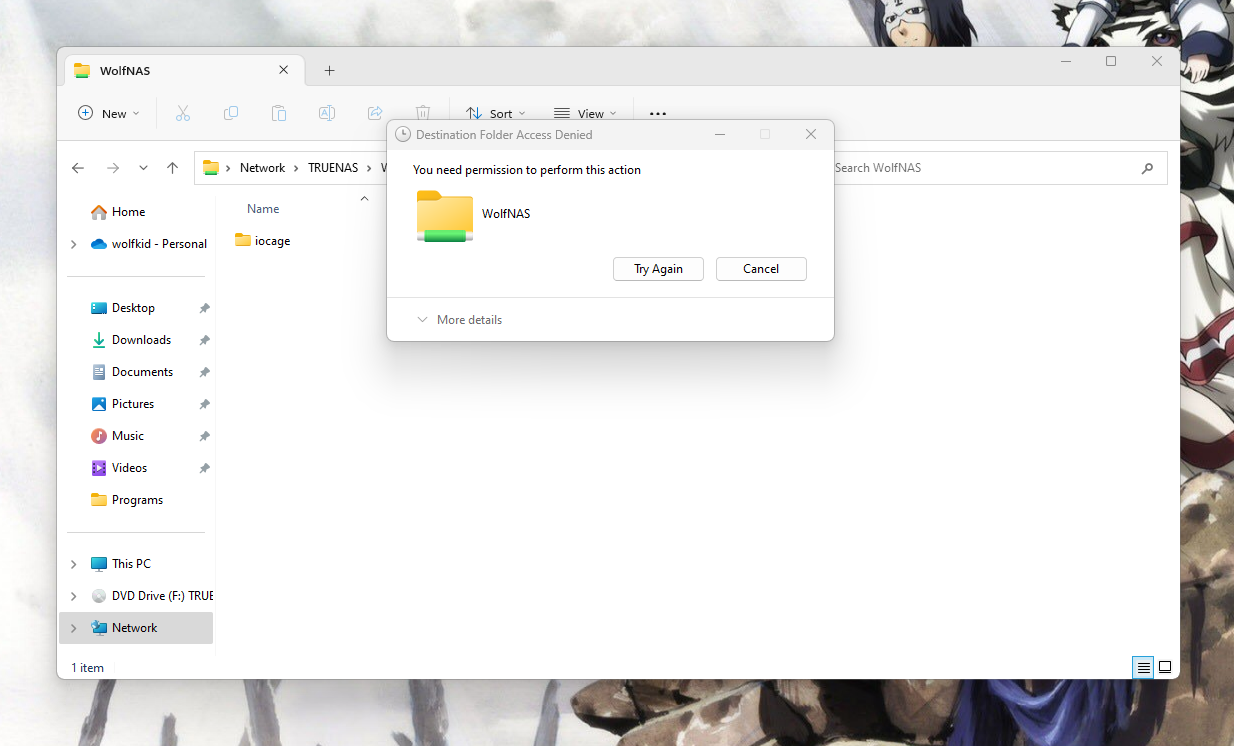1234x746 pixels.
Task: Select the TRUENAS breadcrumb
Action: (x=333, y=168)
